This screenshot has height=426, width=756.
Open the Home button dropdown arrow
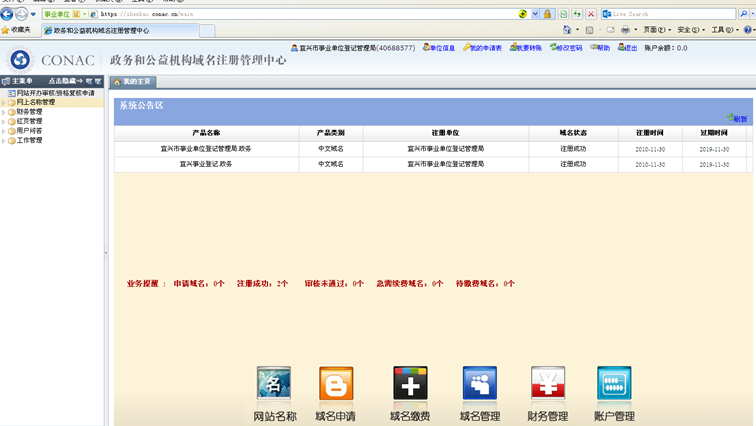[577, 30]
